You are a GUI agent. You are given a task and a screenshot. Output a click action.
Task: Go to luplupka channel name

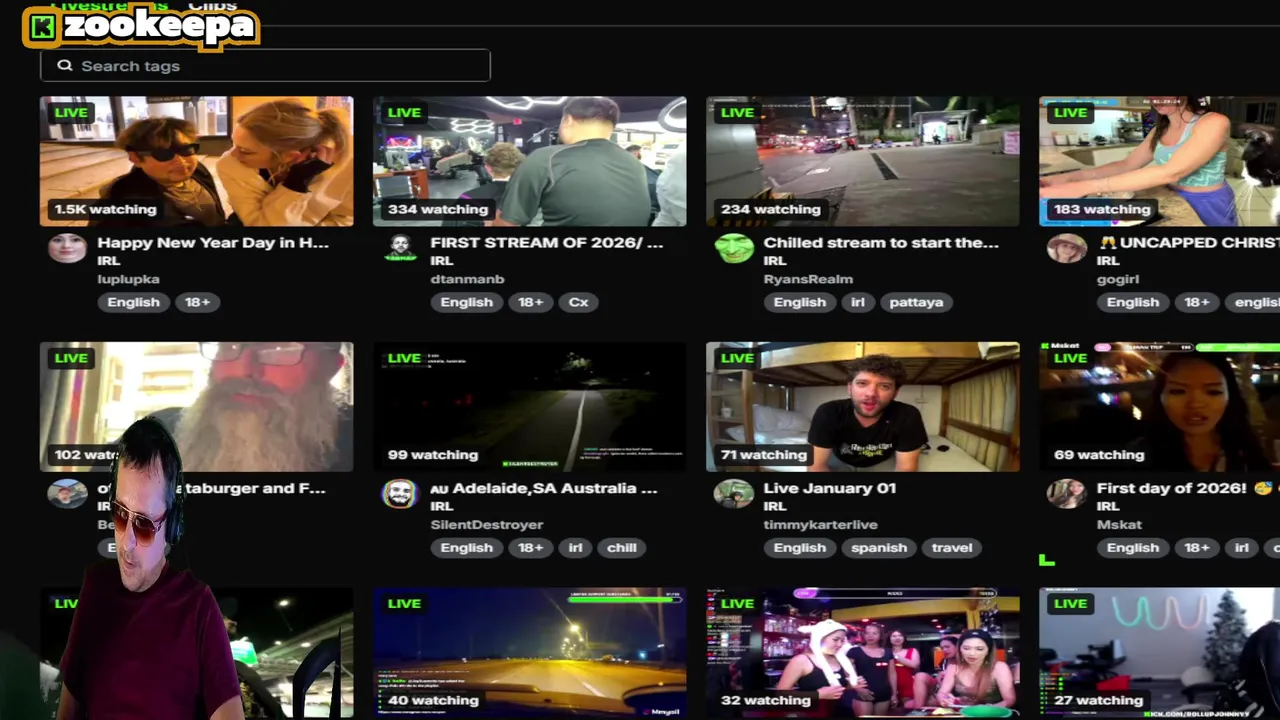pyautogui.click(x=128, y=279)
